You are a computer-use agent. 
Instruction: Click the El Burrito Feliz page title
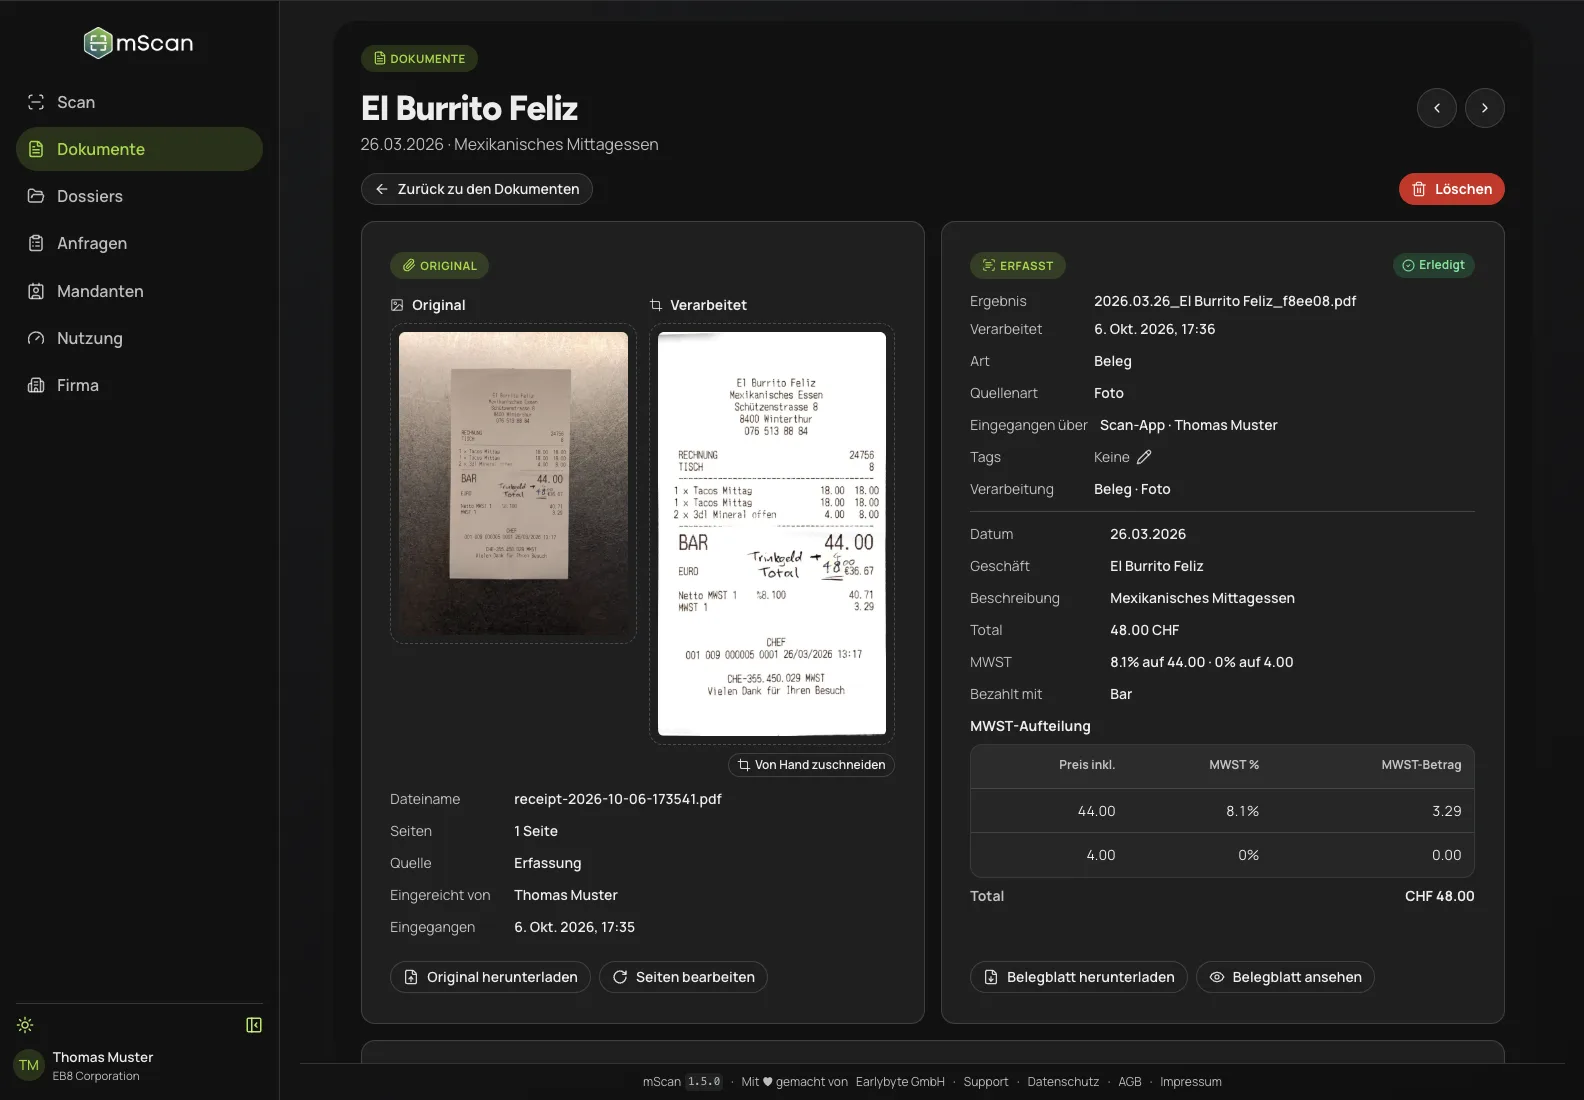tap(469, 108)
